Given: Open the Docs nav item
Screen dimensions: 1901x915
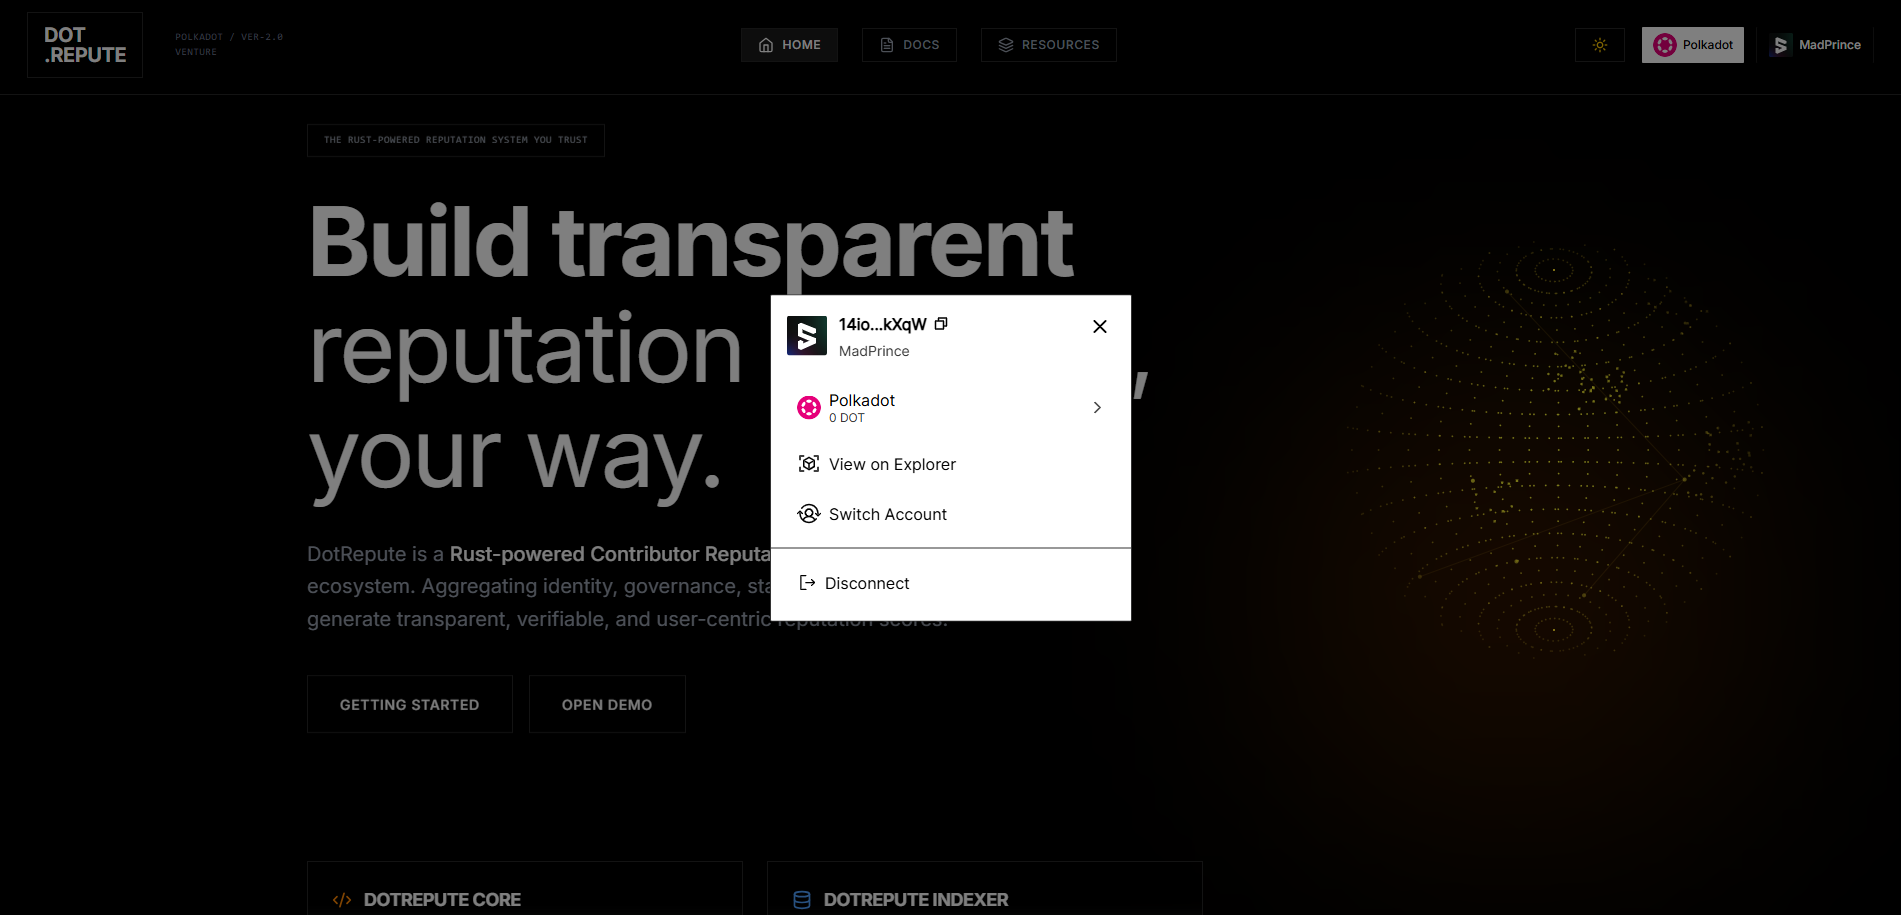Looking at the screenshot, I should click(909, 45).
